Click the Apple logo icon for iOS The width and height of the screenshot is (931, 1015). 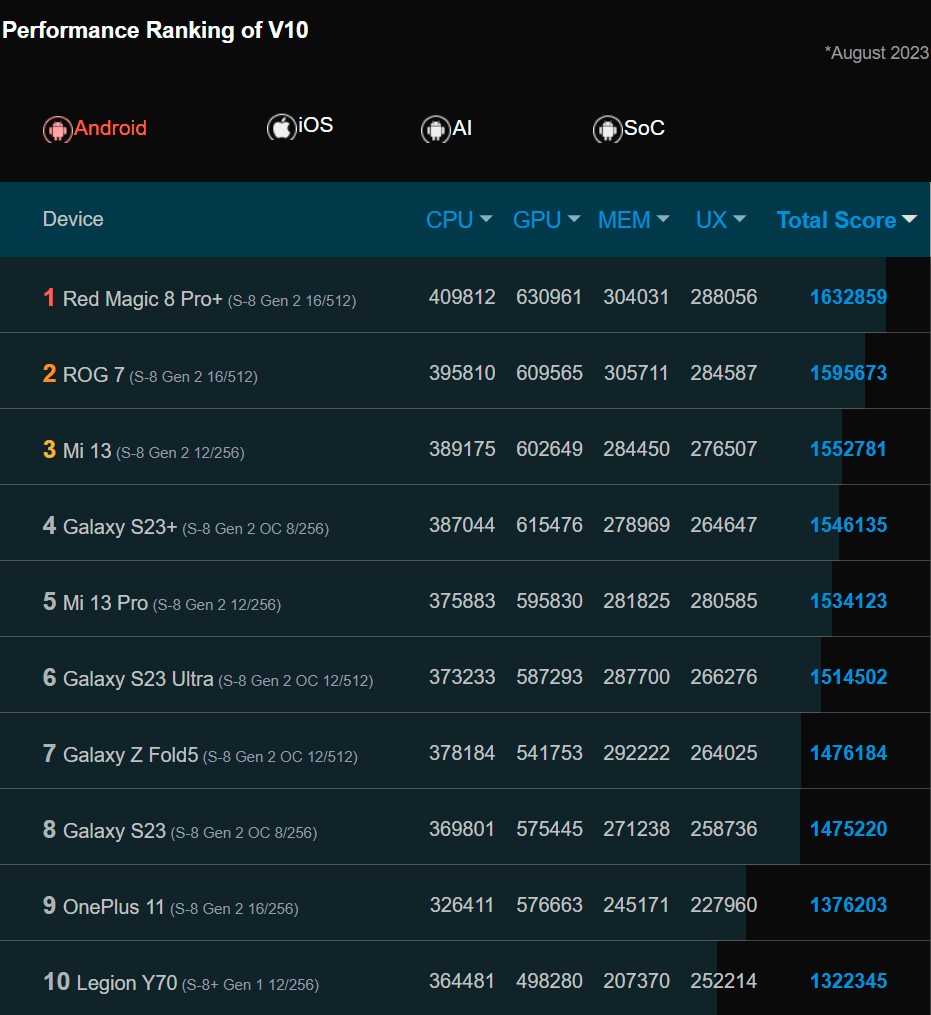click(x=281, y=127)
